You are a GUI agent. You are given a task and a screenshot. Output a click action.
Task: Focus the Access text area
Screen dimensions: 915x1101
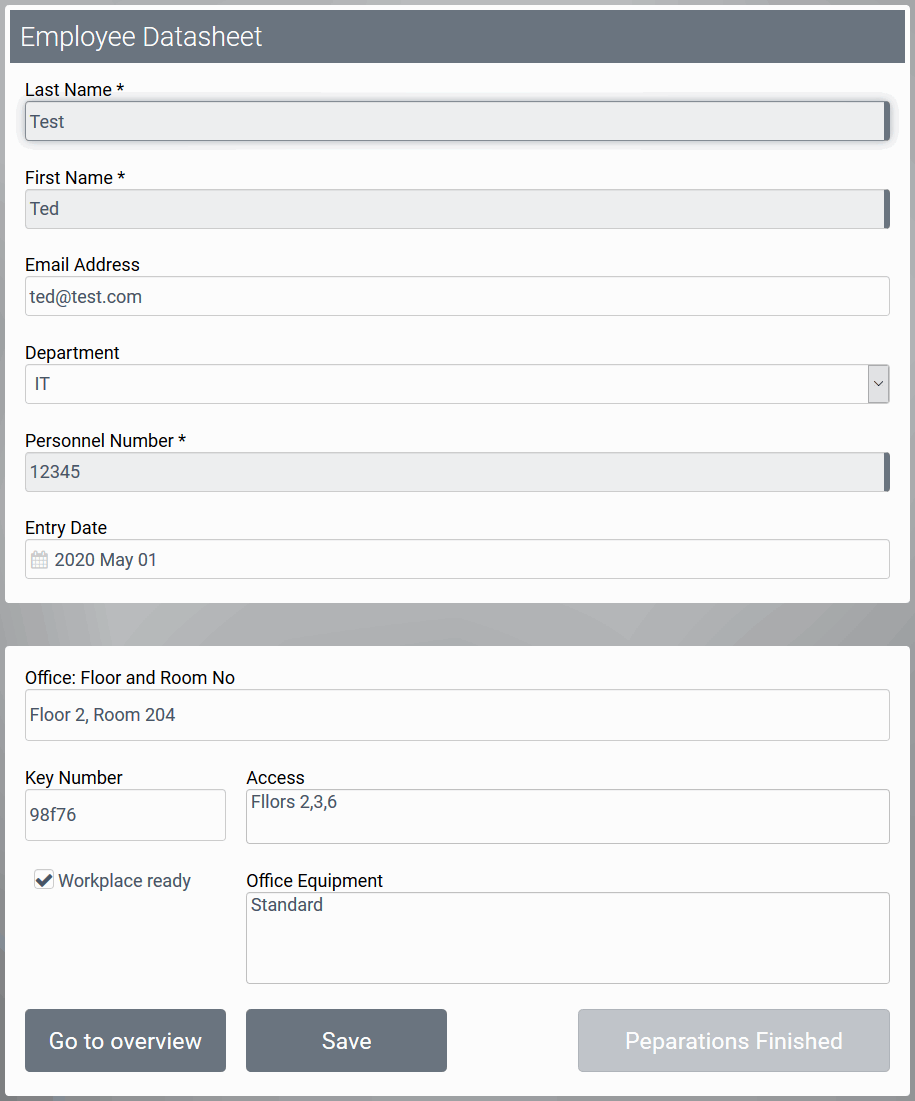tap(567, 816)
